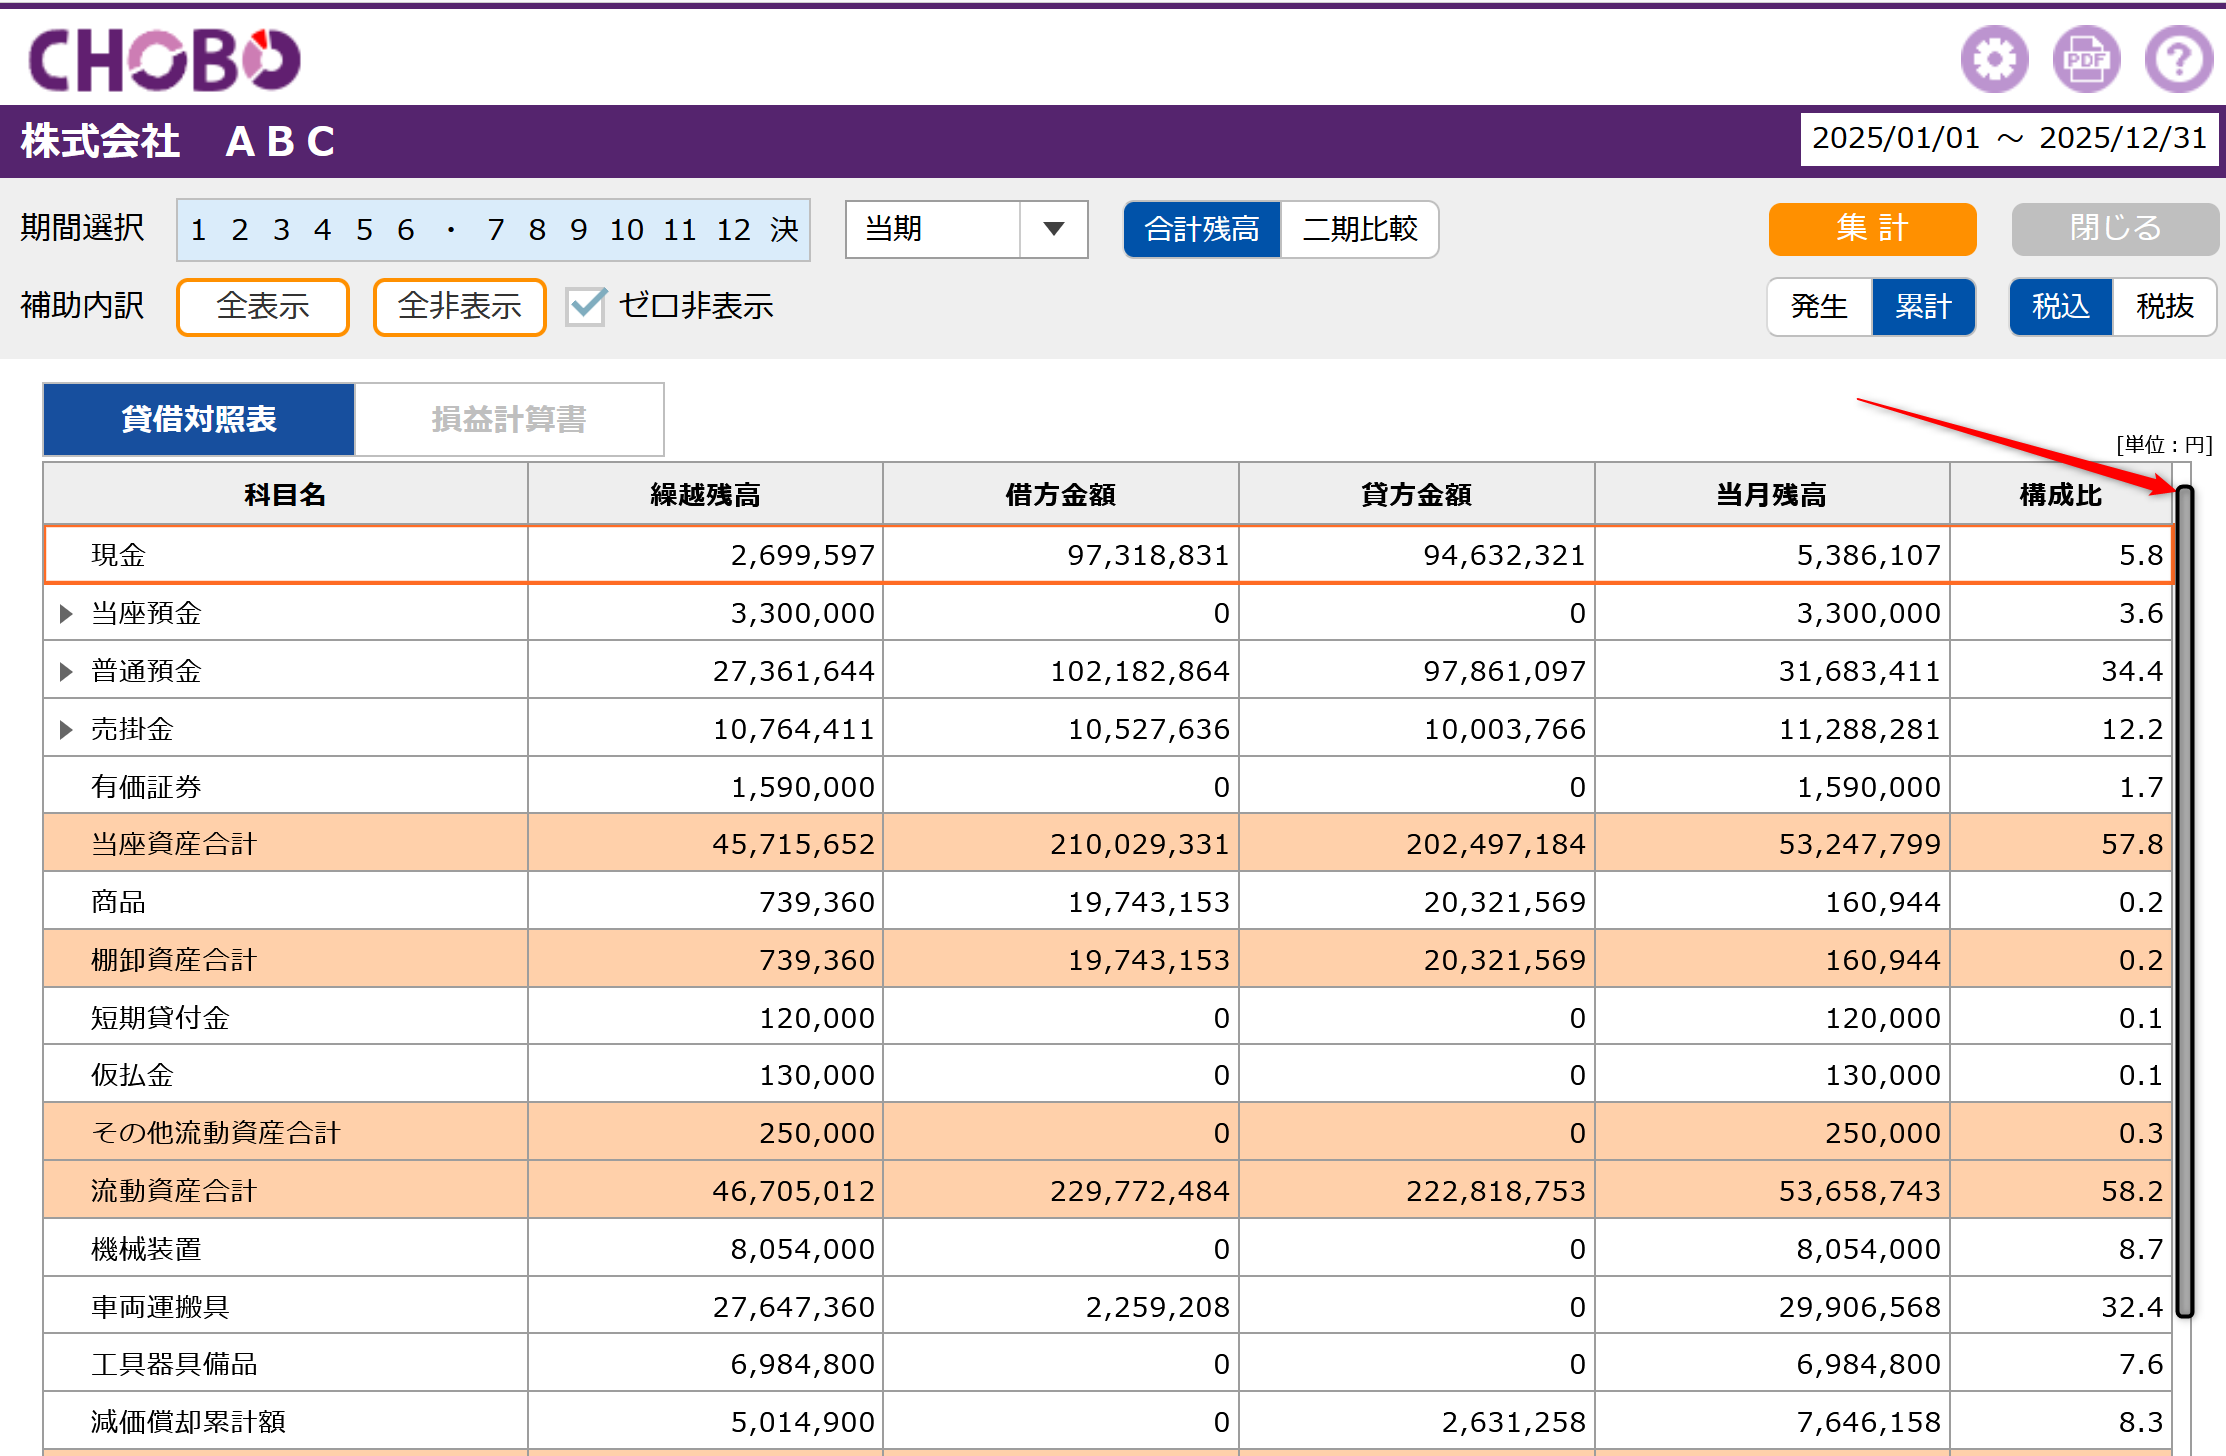This screenshot has height=1456, width=2226.
Task: Click the 繰越残高 column header
Action: 705,494
